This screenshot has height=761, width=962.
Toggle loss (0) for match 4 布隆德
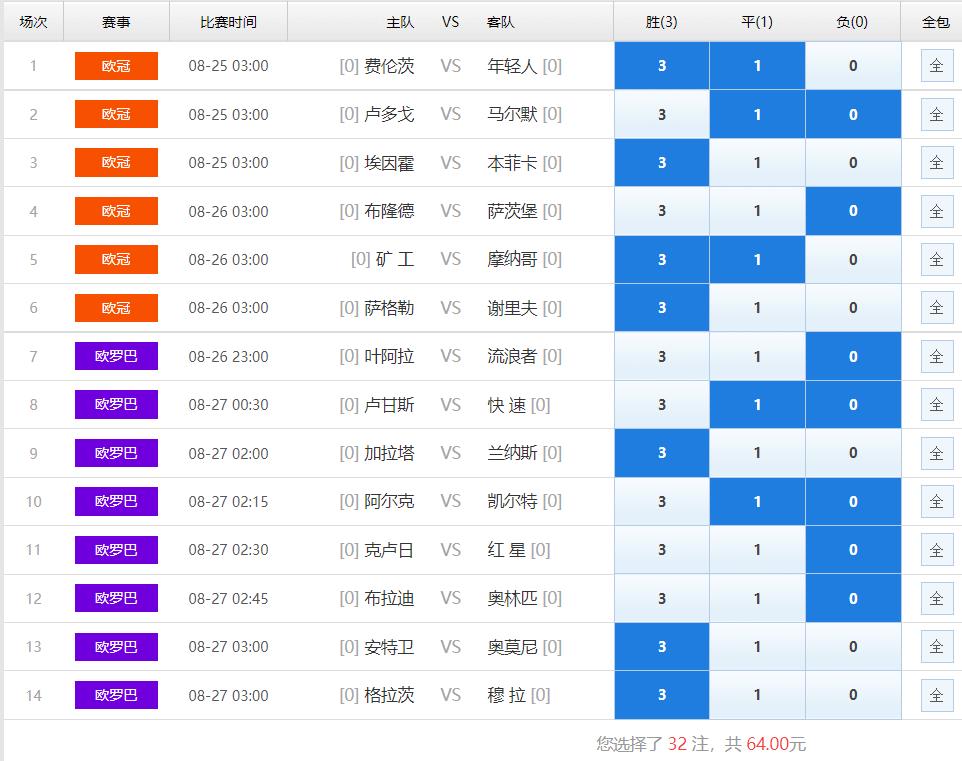point(853,211)
